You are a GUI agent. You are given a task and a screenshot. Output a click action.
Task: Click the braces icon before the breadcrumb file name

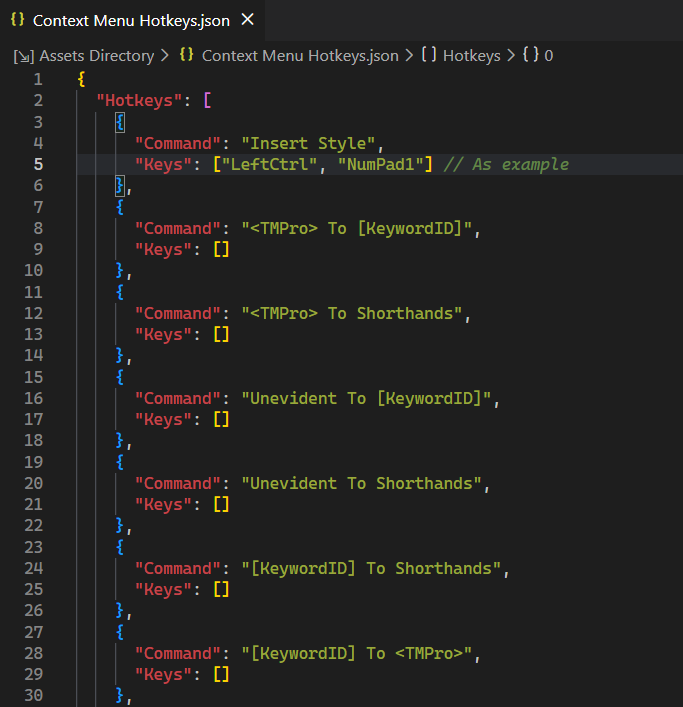click(x=186, y=56)
